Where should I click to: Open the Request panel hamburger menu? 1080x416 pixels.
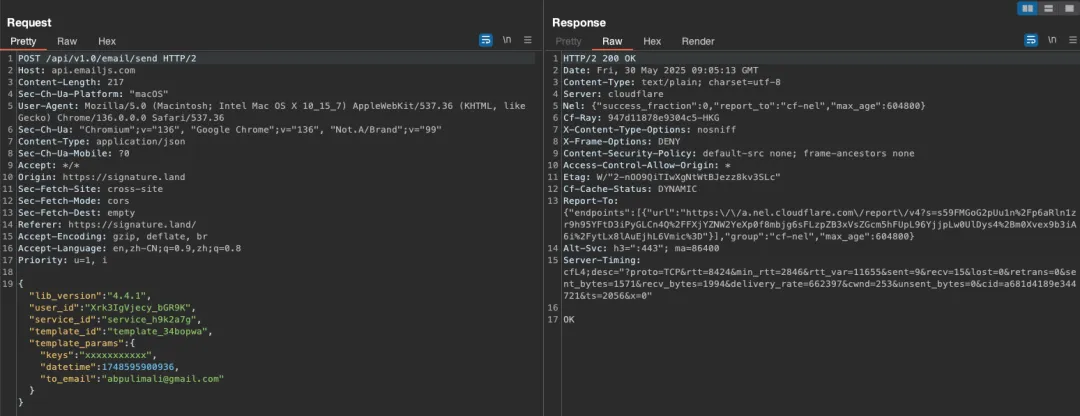(528, 40)
